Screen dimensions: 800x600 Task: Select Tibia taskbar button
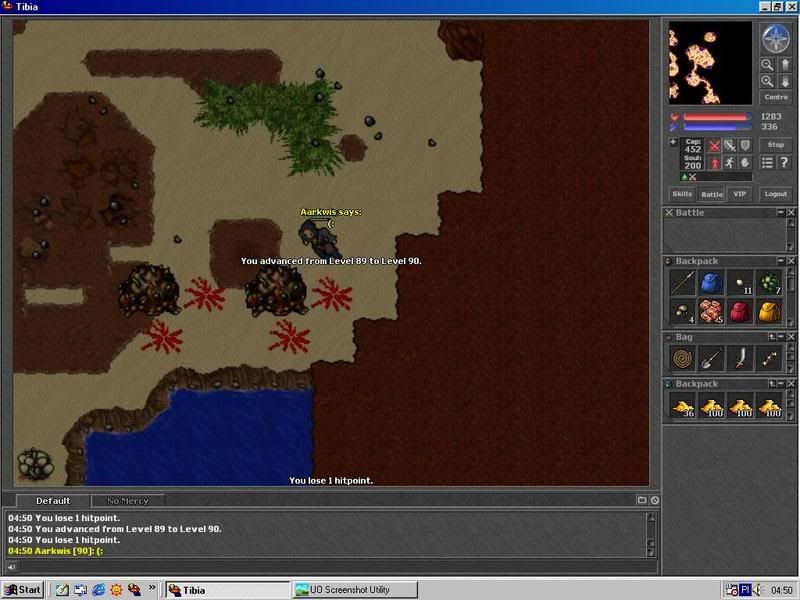point(228,590)
